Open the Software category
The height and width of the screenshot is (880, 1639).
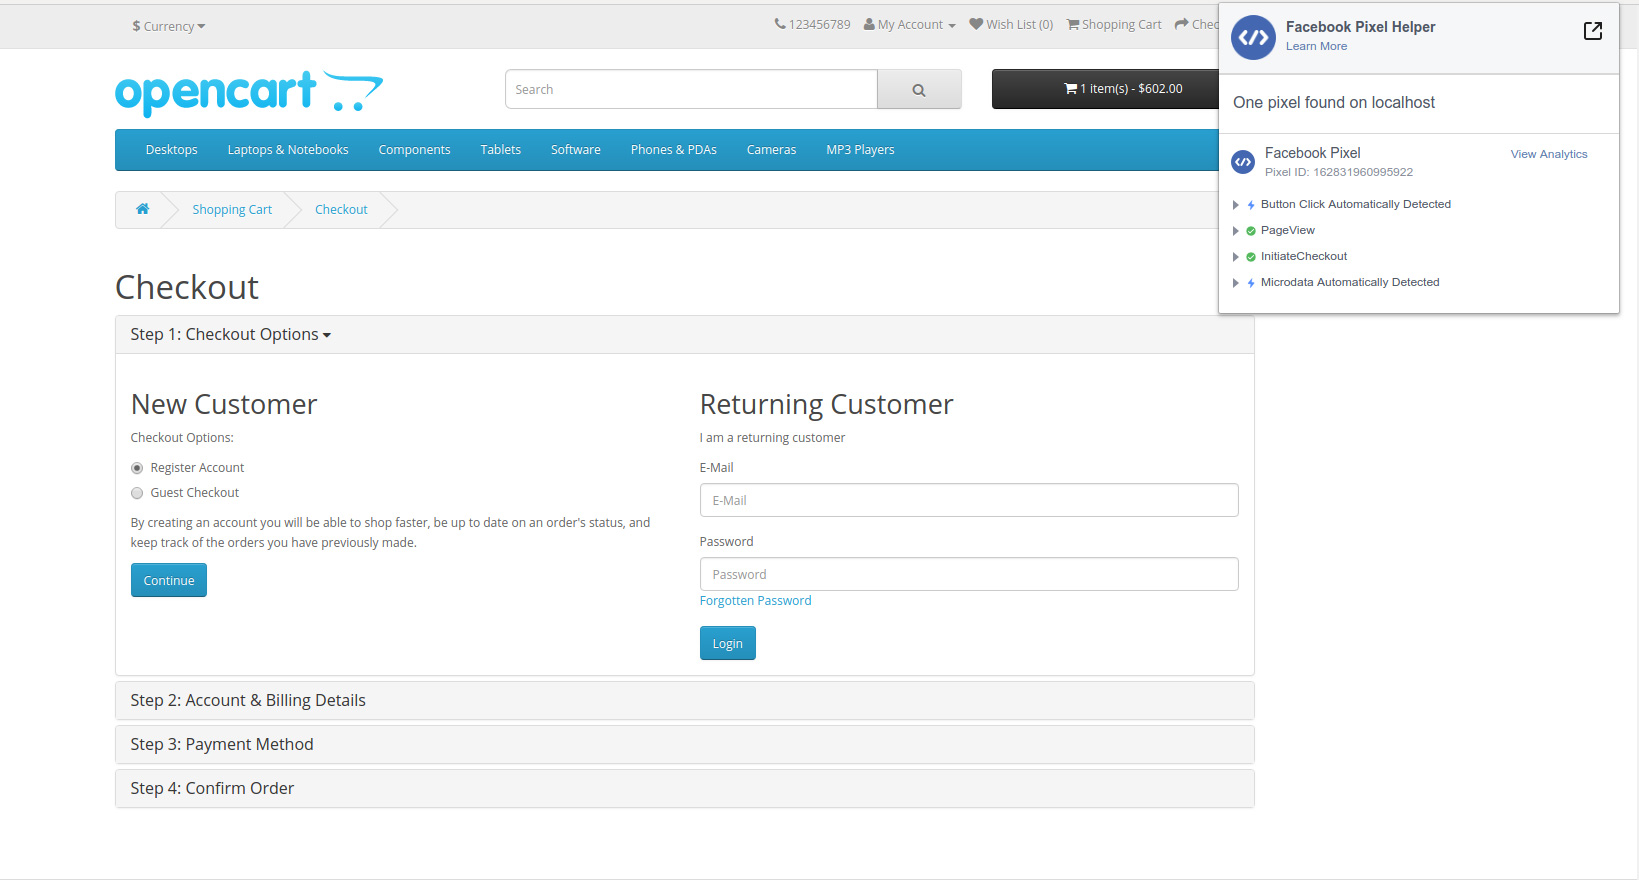coord(576,150)
